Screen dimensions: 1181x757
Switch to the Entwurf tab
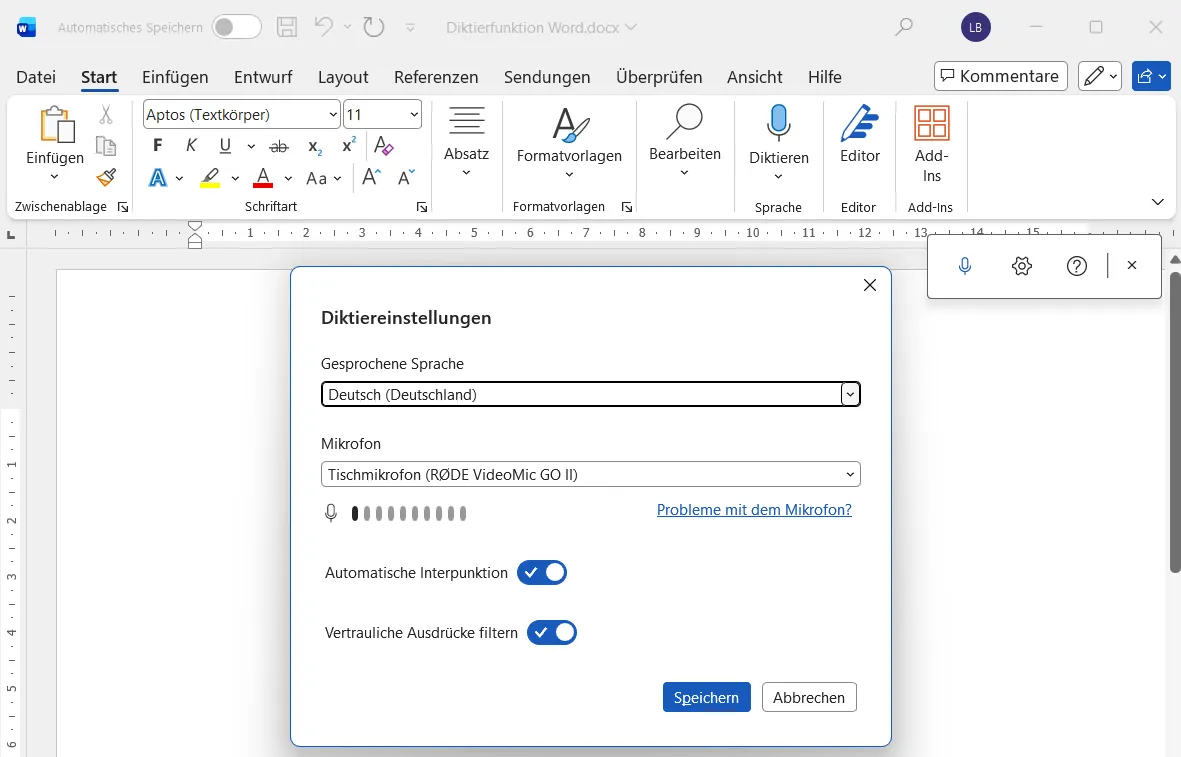(x=263, y=77)
